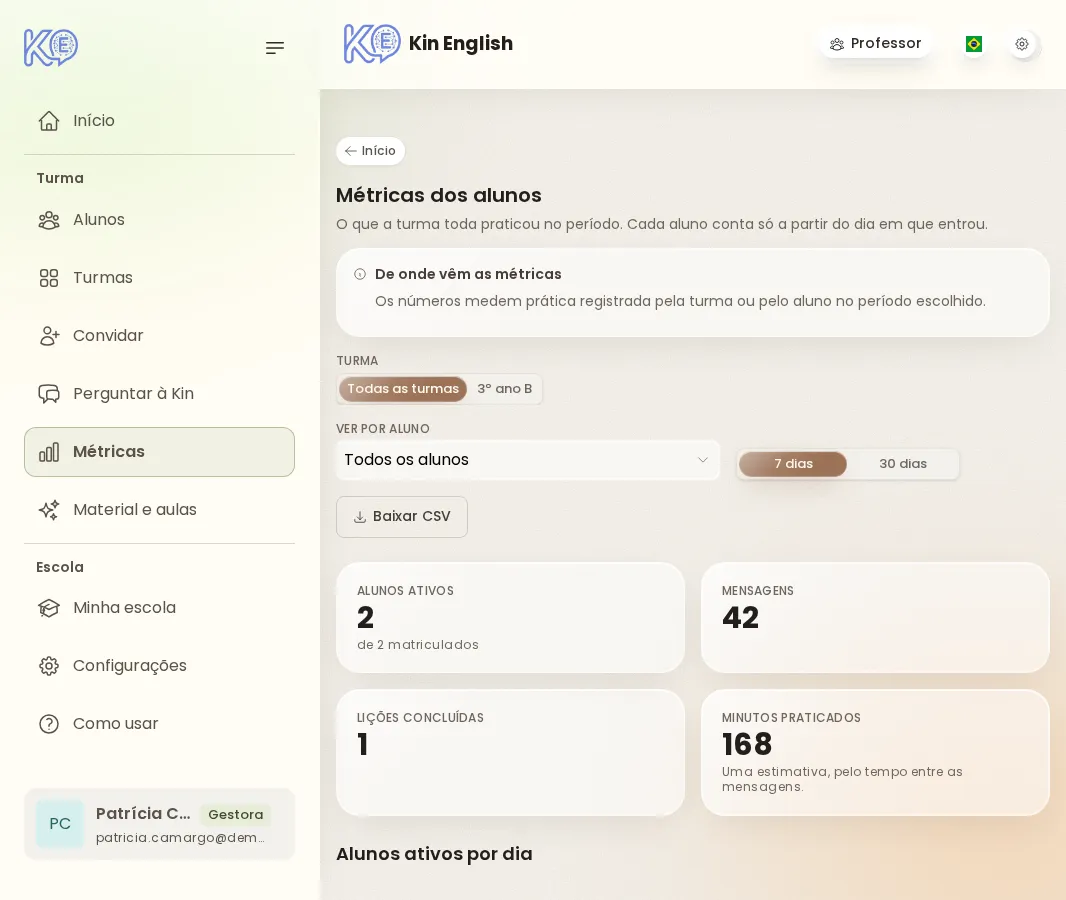
Task: Select the 3º ano B class filter
Action: coord(504,389)
